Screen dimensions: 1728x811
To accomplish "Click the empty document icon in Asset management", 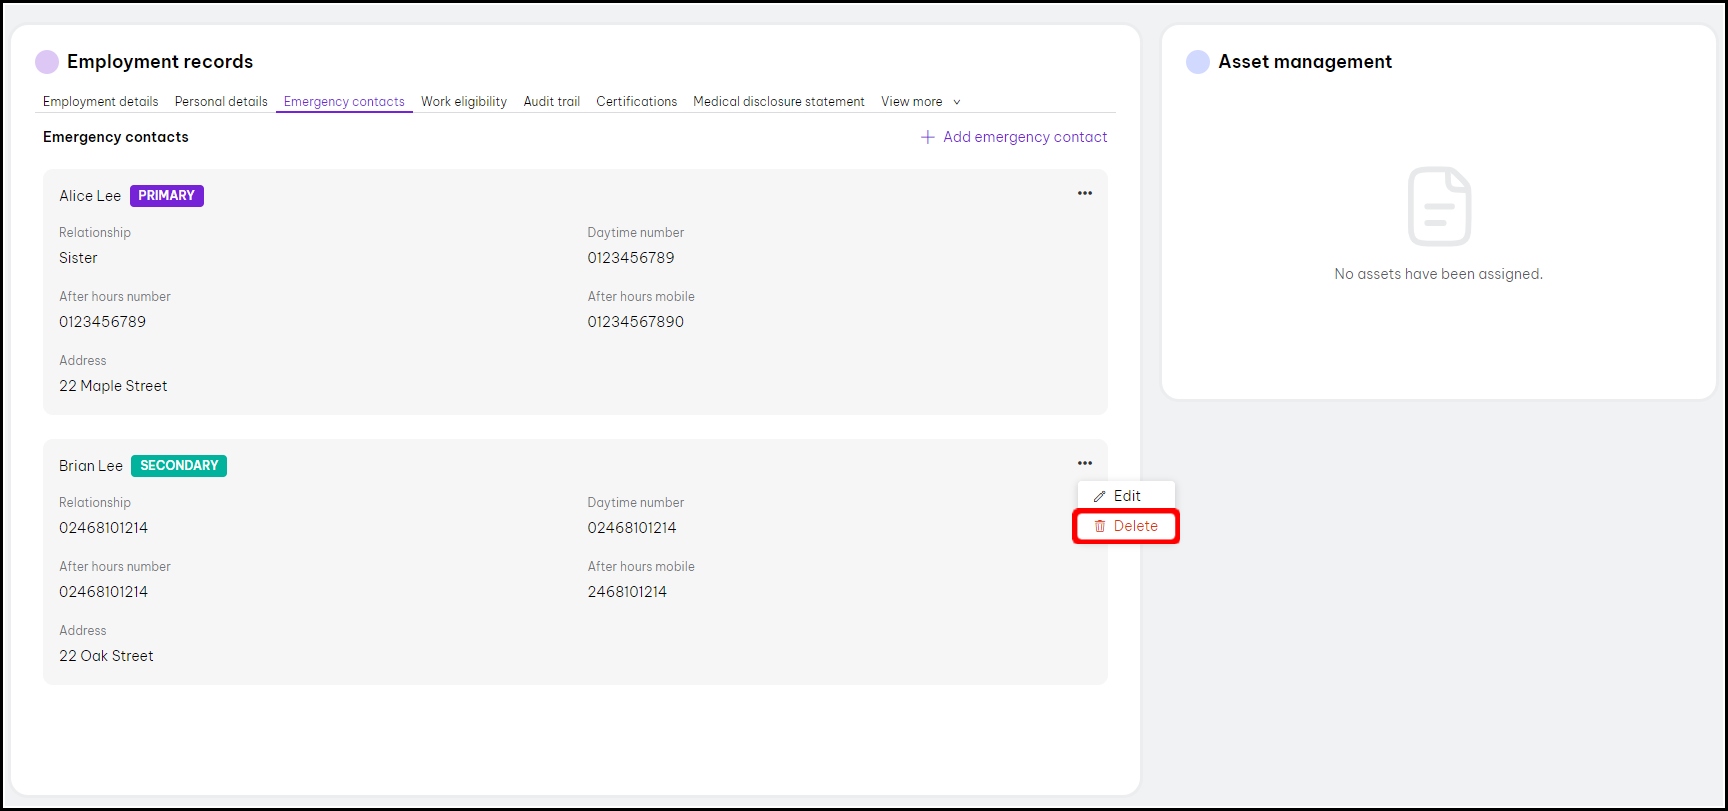I will [x=1438, y=206].
